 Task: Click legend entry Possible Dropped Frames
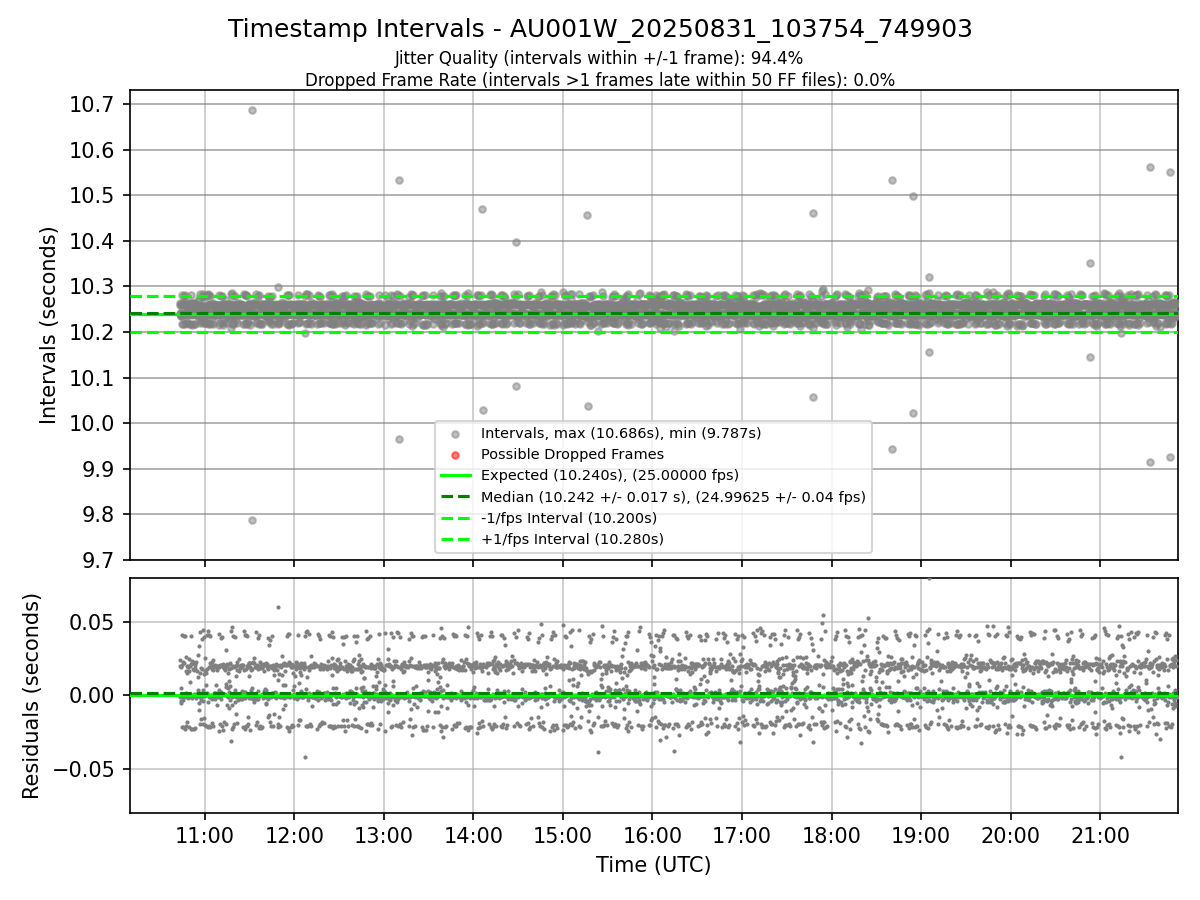point(572,454)
